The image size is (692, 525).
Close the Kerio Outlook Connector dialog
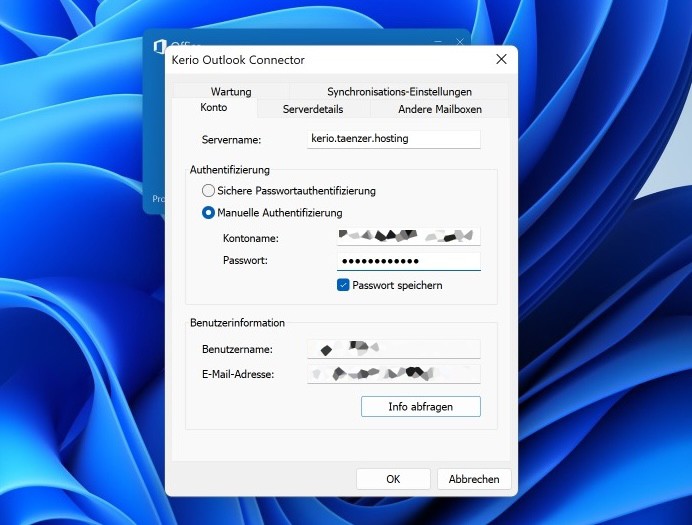[501, 59]
